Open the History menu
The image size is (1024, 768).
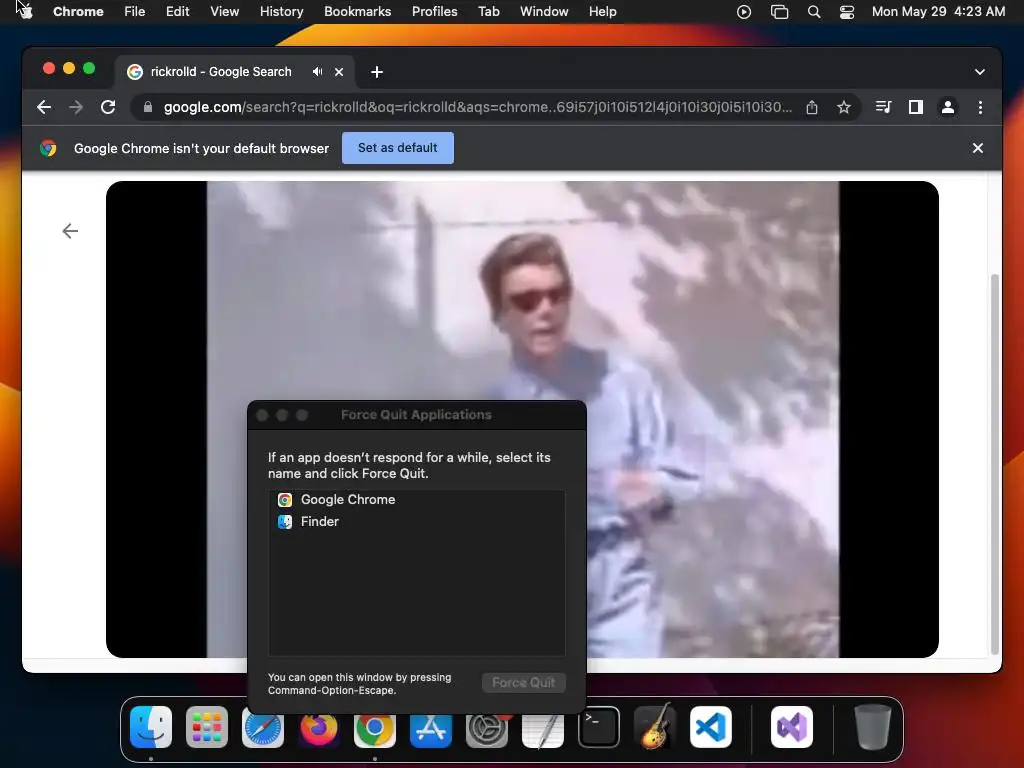tap(281, 11)
